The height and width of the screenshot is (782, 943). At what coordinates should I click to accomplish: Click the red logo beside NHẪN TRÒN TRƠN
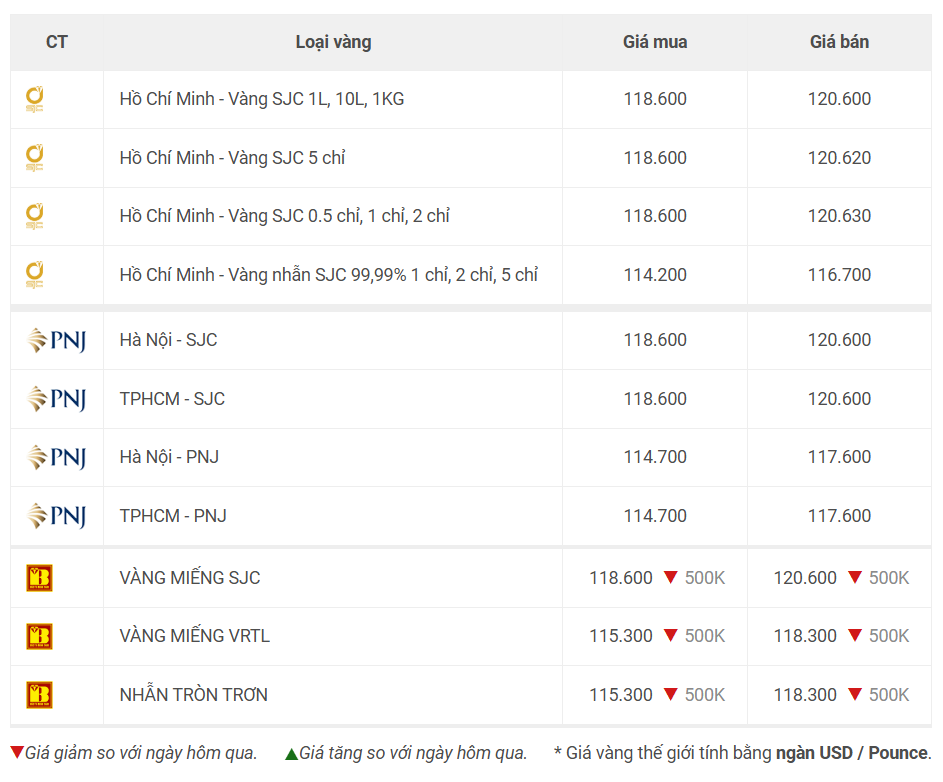tap(40, 695)
